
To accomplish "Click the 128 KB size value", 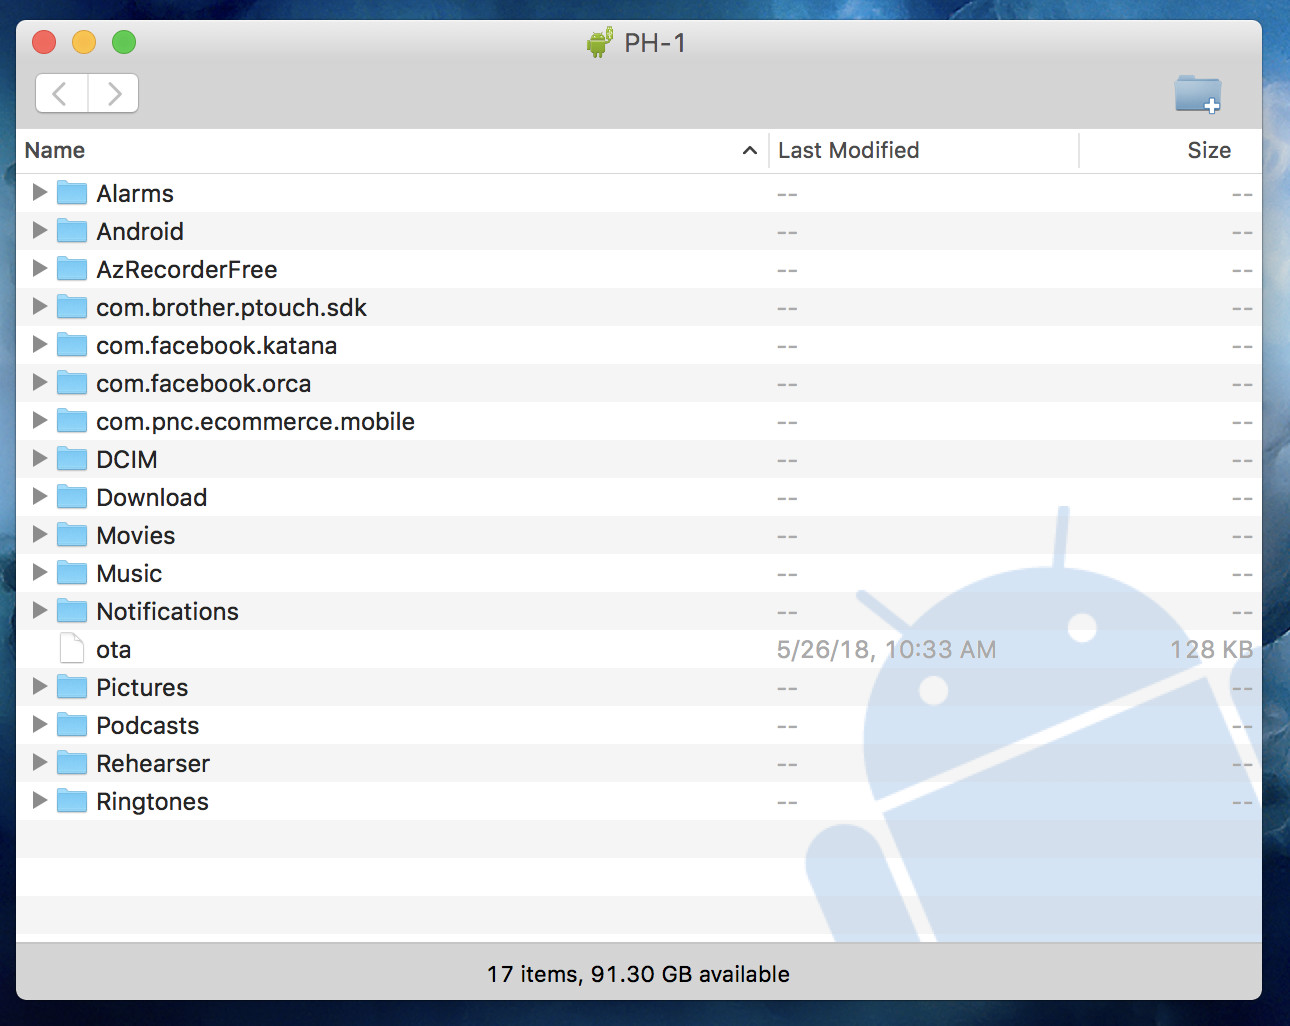I will (x=1211, y=649).
